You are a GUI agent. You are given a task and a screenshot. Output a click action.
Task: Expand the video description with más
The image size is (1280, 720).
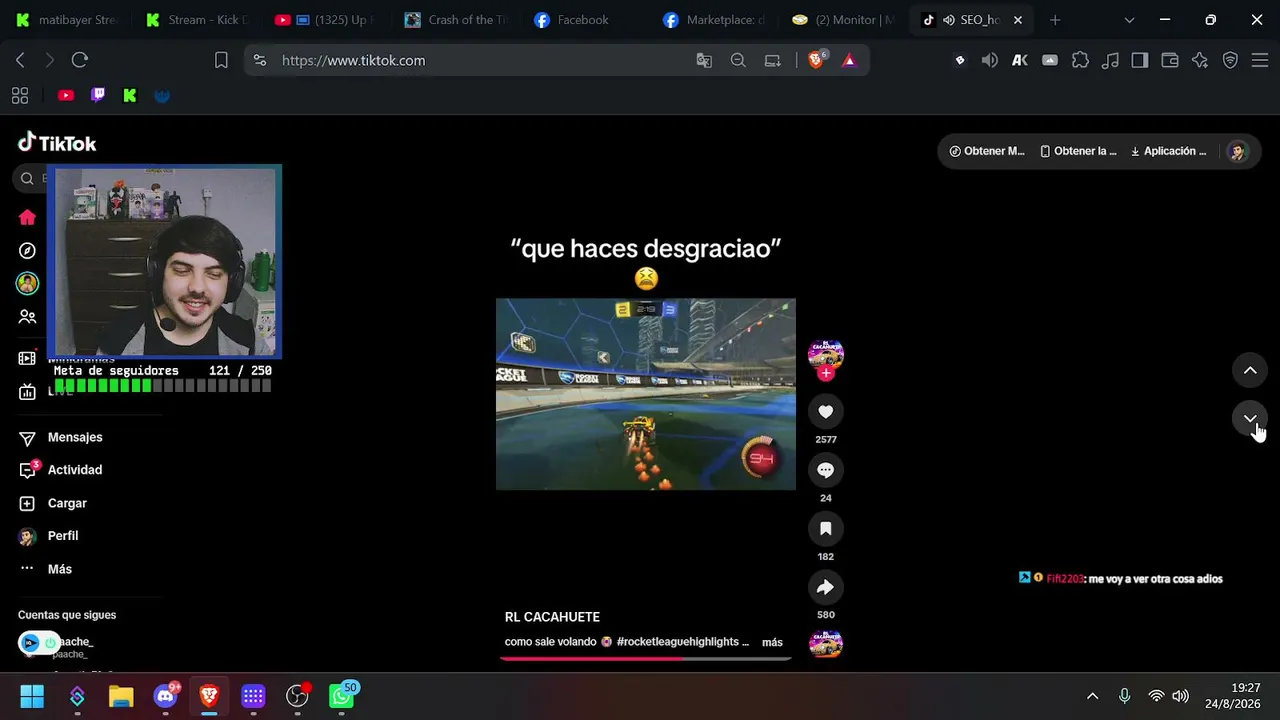(x=772, y=642)
